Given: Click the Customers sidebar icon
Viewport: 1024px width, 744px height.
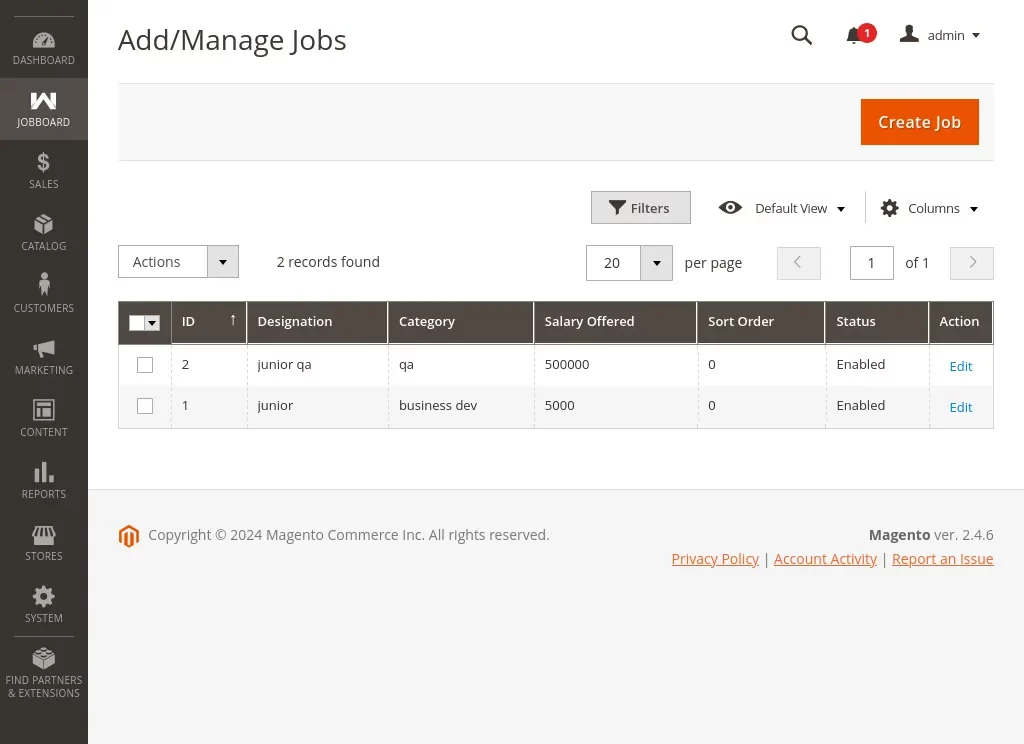Looking at the screenshot, I should (43, 292).
